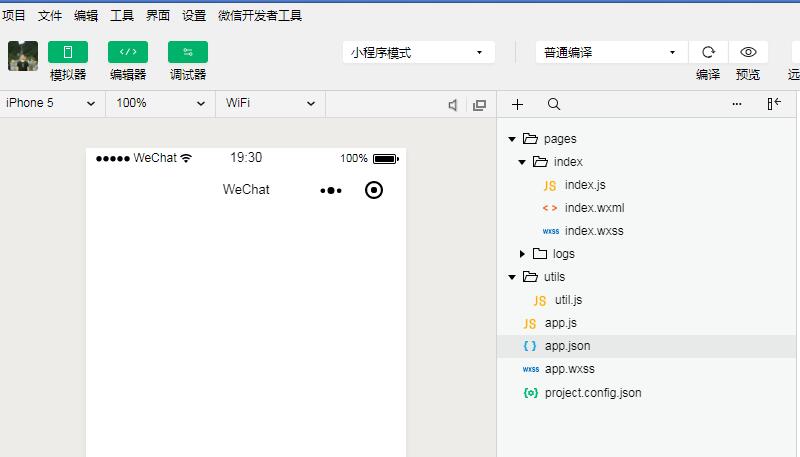Collapse the pages folder
The height and width of the screenshot is (457, 800).
tap(512, 139)
